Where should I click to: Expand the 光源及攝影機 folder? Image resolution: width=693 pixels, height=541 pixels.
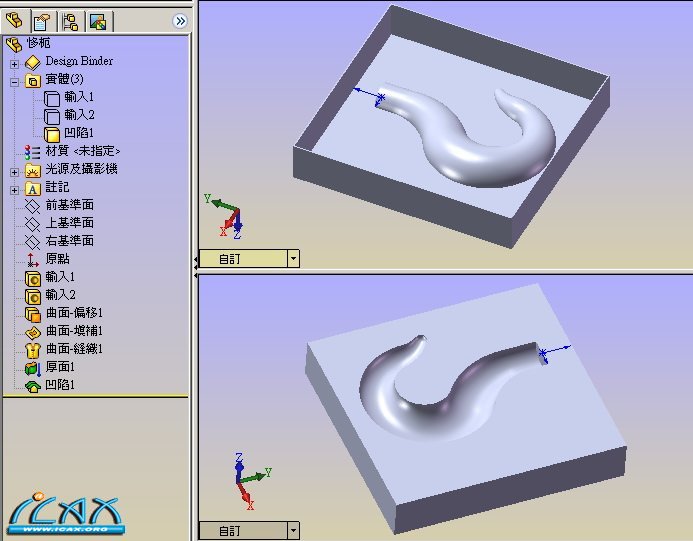(14, 172)
